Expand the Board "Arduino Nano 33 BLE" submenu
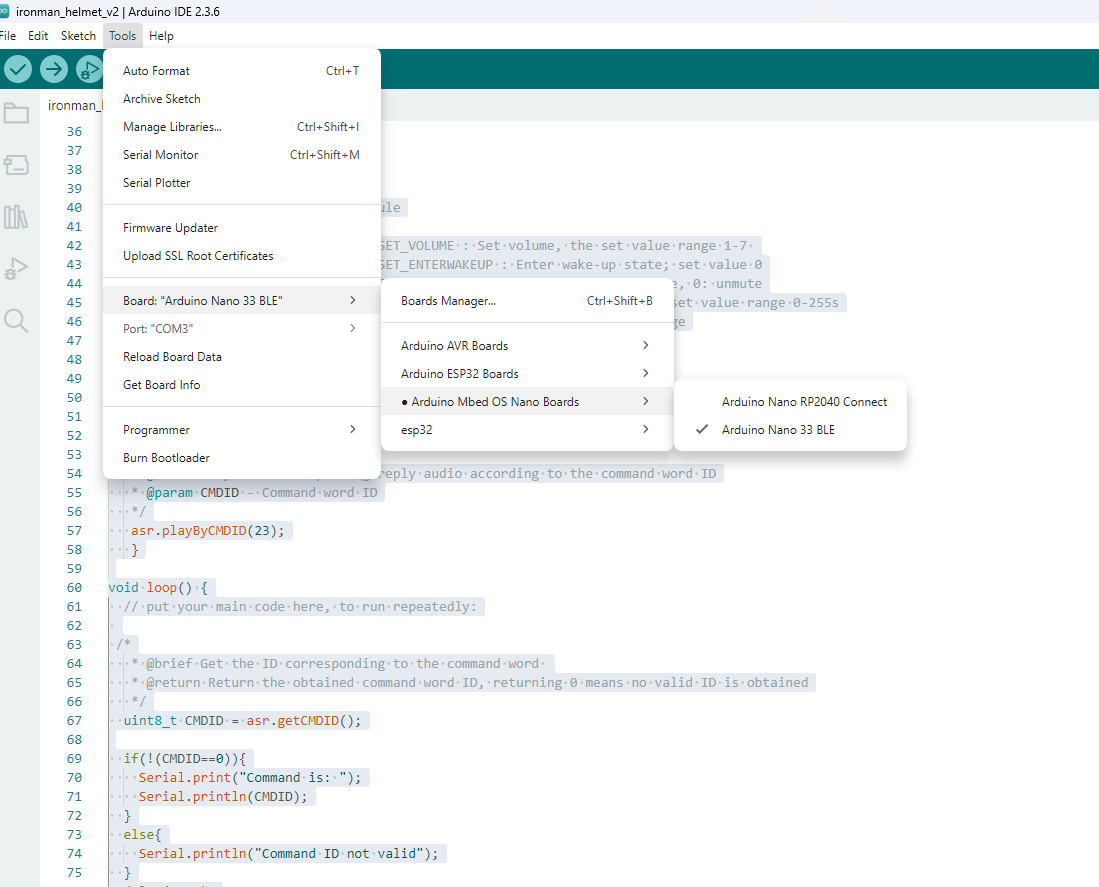The height and width of the screenshot is (887, 1099). (x=242, y=301)
